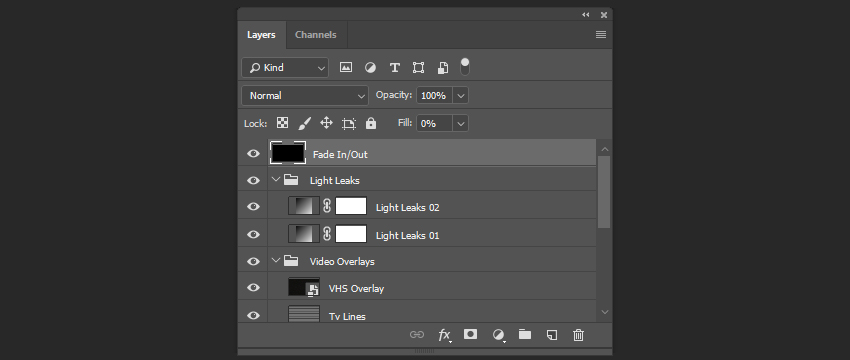The height and width of the screenshot is (360, 850).
Task: Lock position move icon
Action: click(x=326, y=123)
